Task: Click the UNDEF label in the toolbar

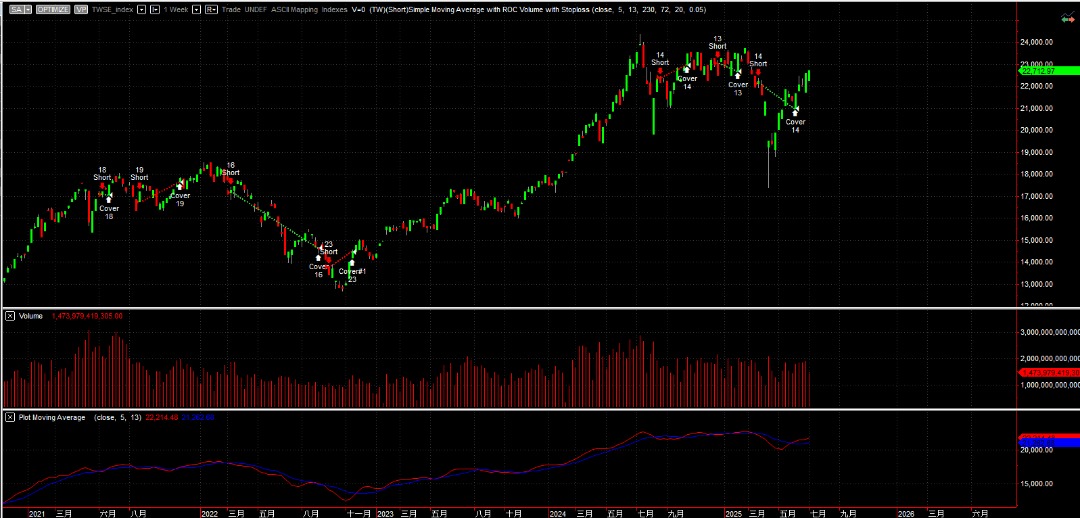Action: pyautogui.click(x=256, y=10)
